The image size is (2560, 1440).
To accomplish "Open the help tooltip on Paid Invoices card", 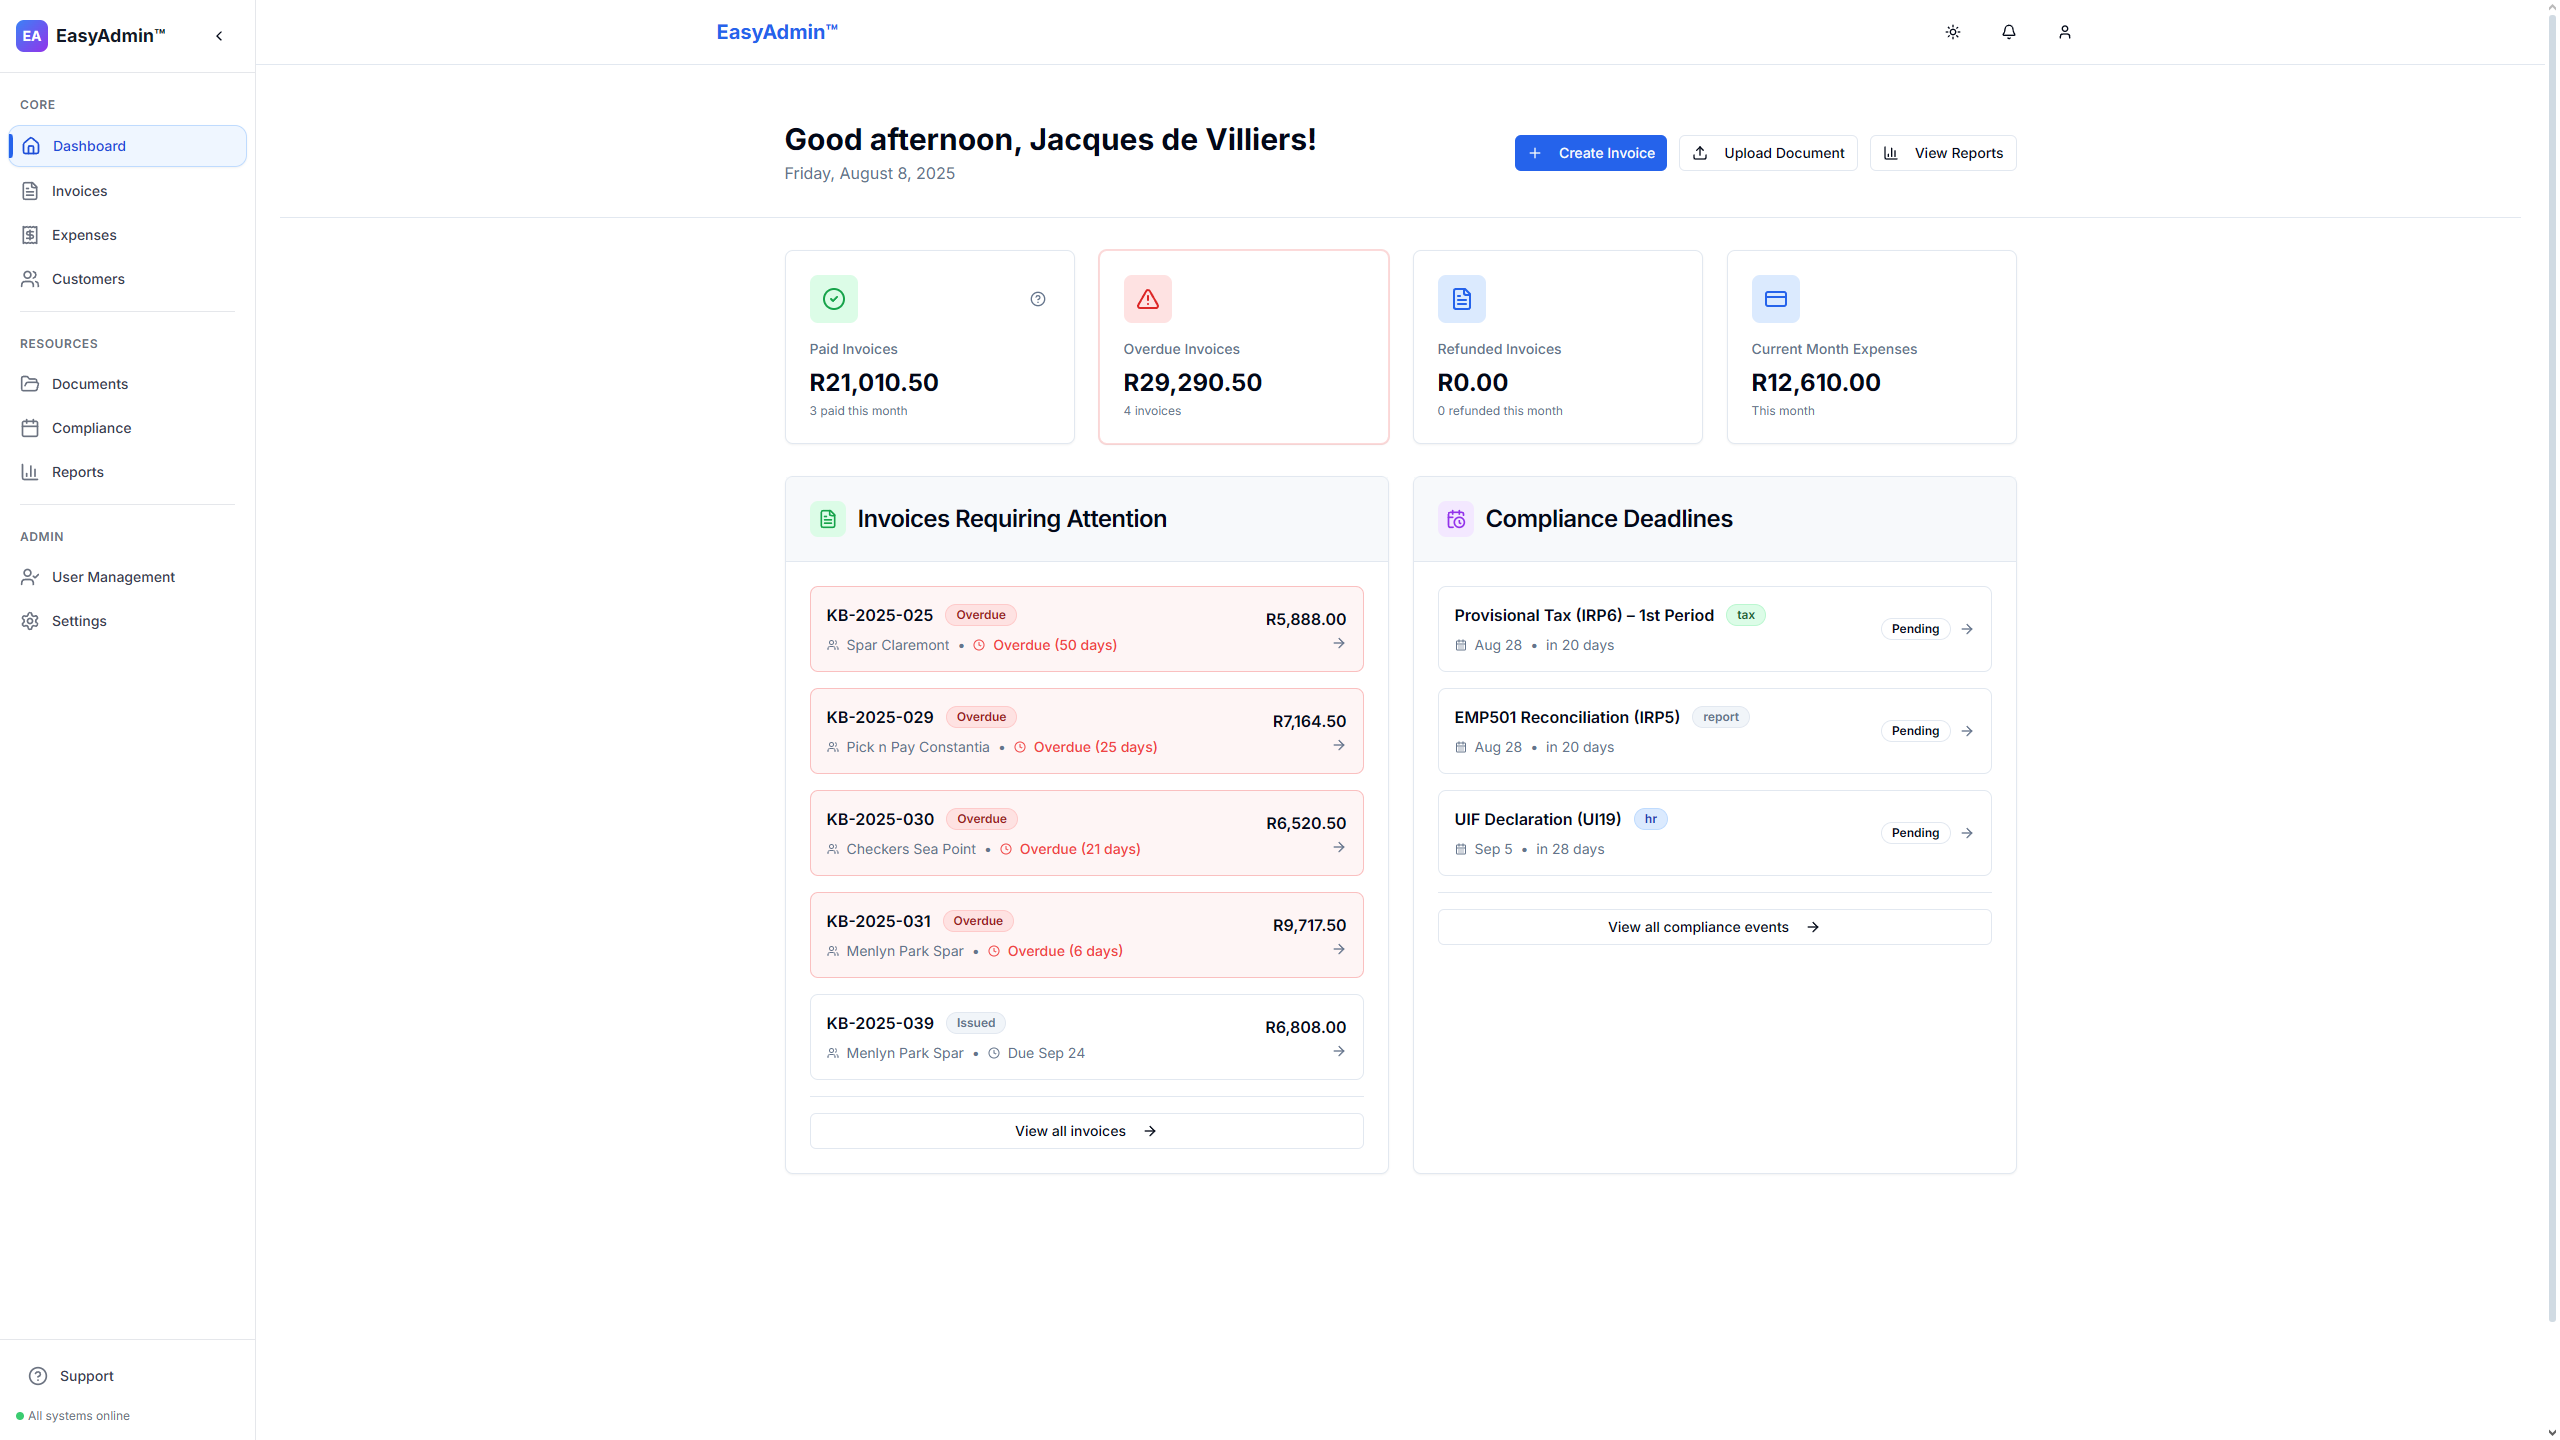I will (x=1037, y=298).
